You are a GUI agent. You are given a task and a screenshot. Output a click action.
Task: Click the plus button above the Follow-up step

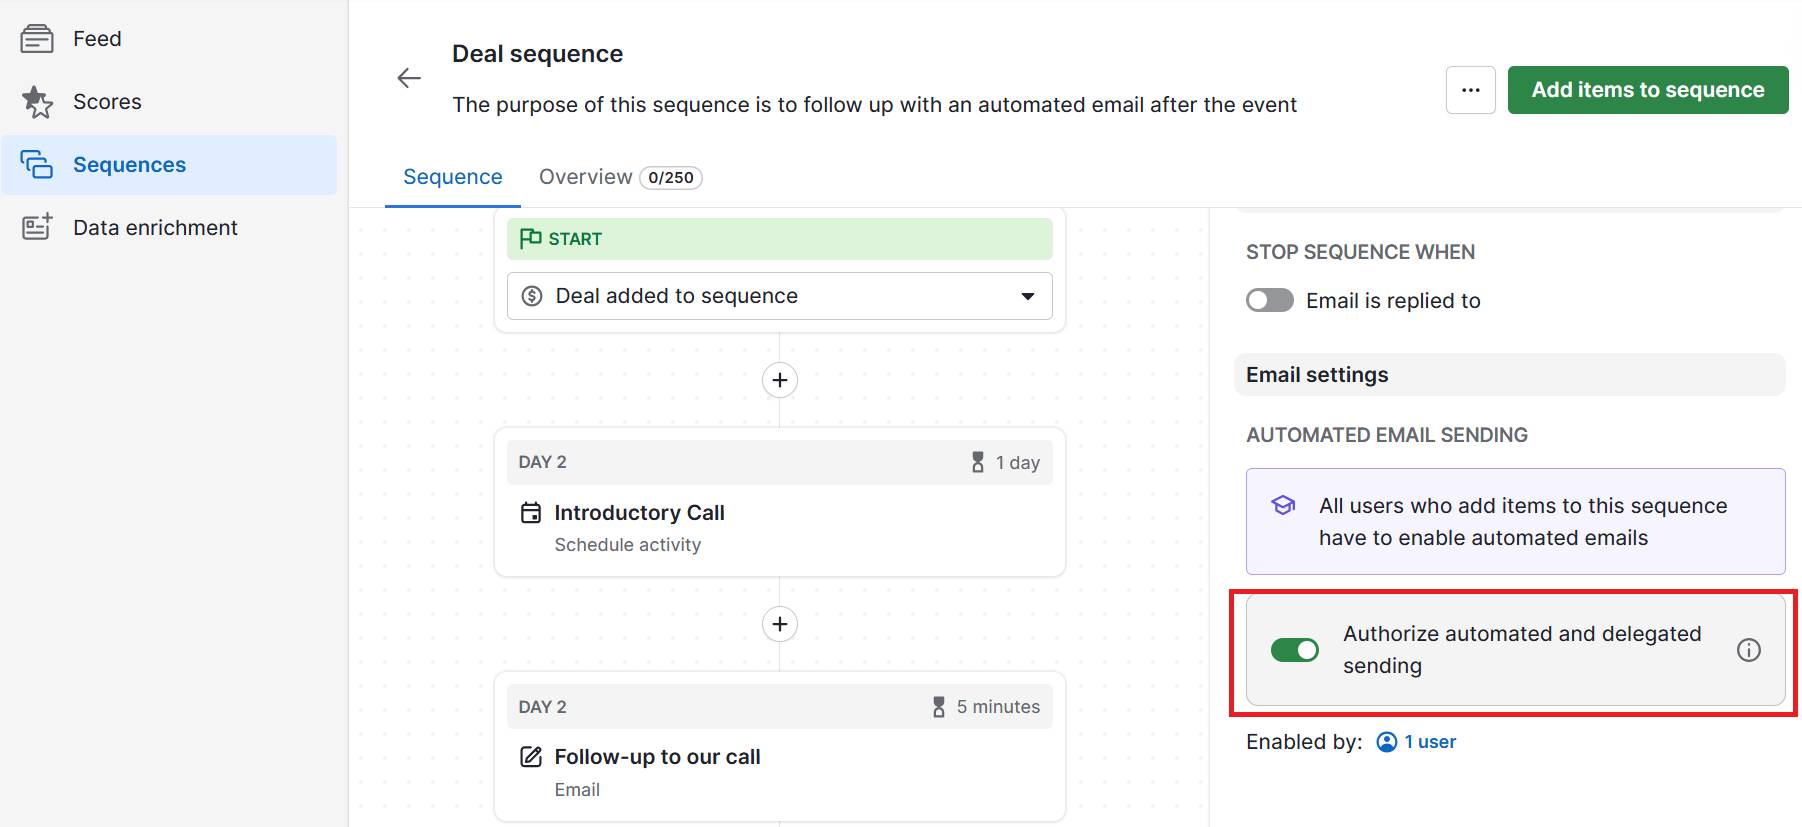pos(779,624)
